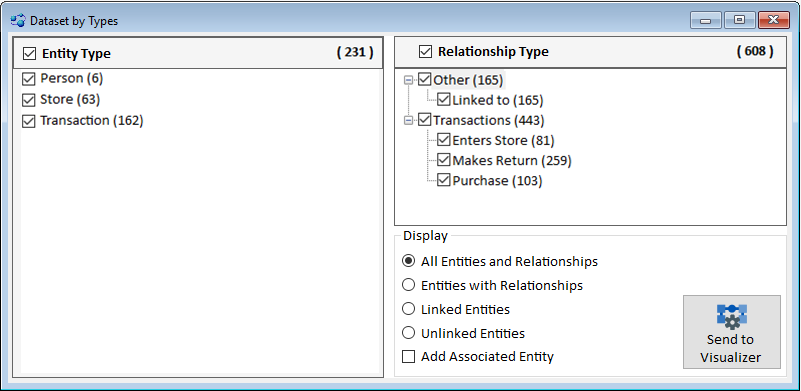
Task: Toggle the Other (165) checkbox
Action: pos(425,80)
